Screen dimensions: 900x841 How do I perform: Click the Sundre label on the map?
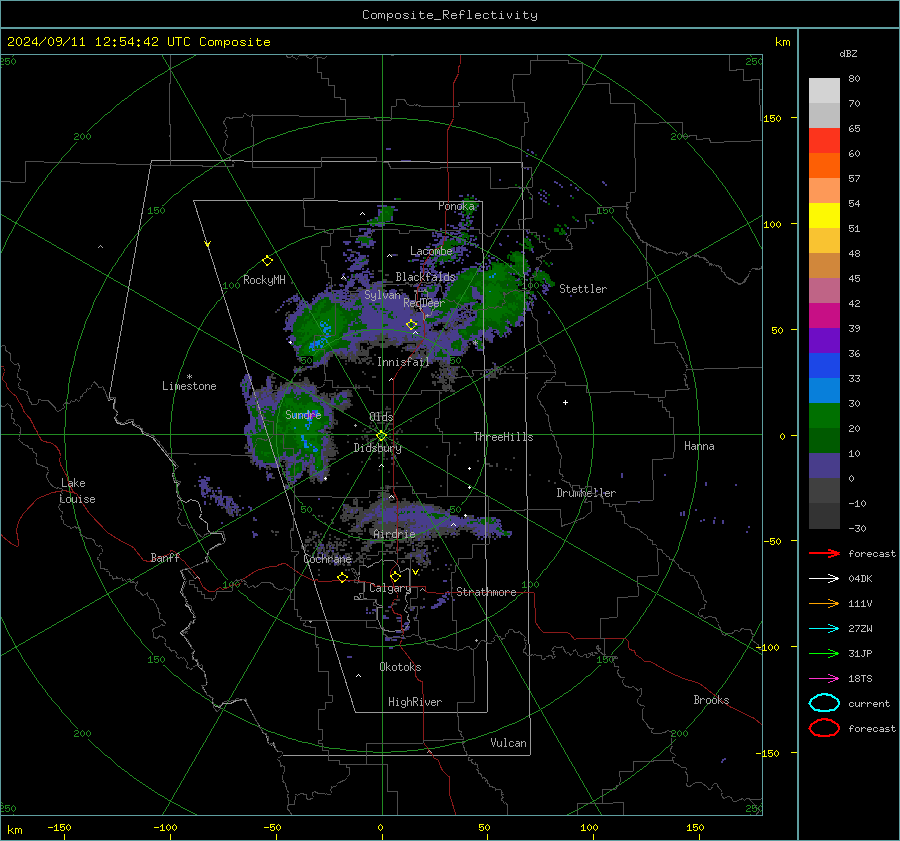(x=303, y=414)
